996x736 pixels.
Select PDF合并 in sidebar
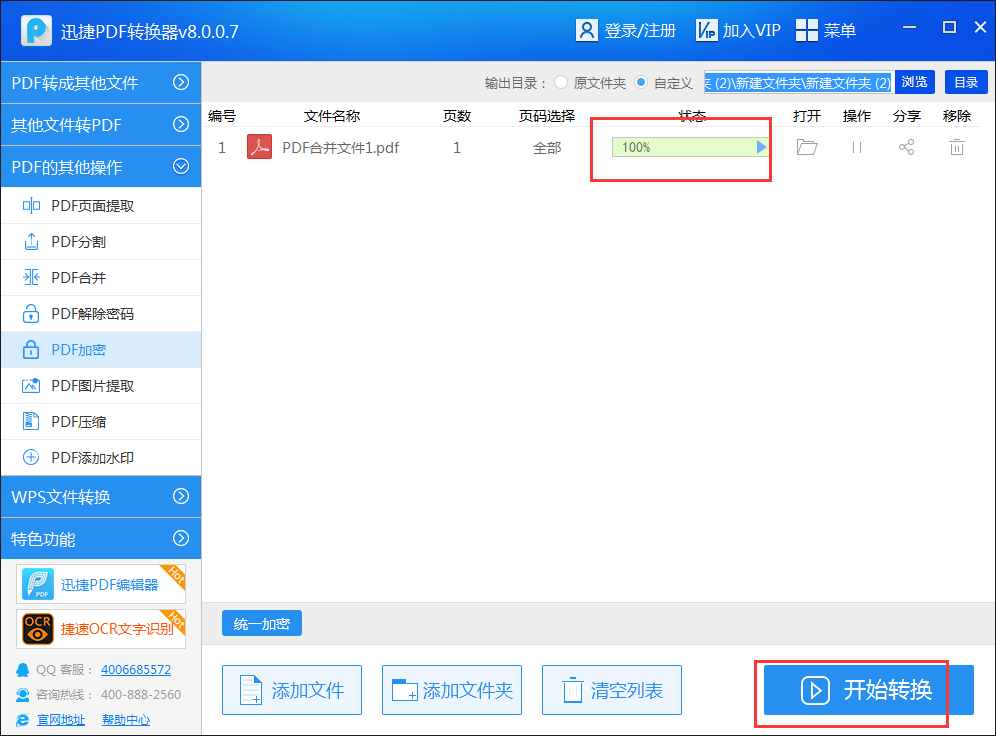pos(101,278)
